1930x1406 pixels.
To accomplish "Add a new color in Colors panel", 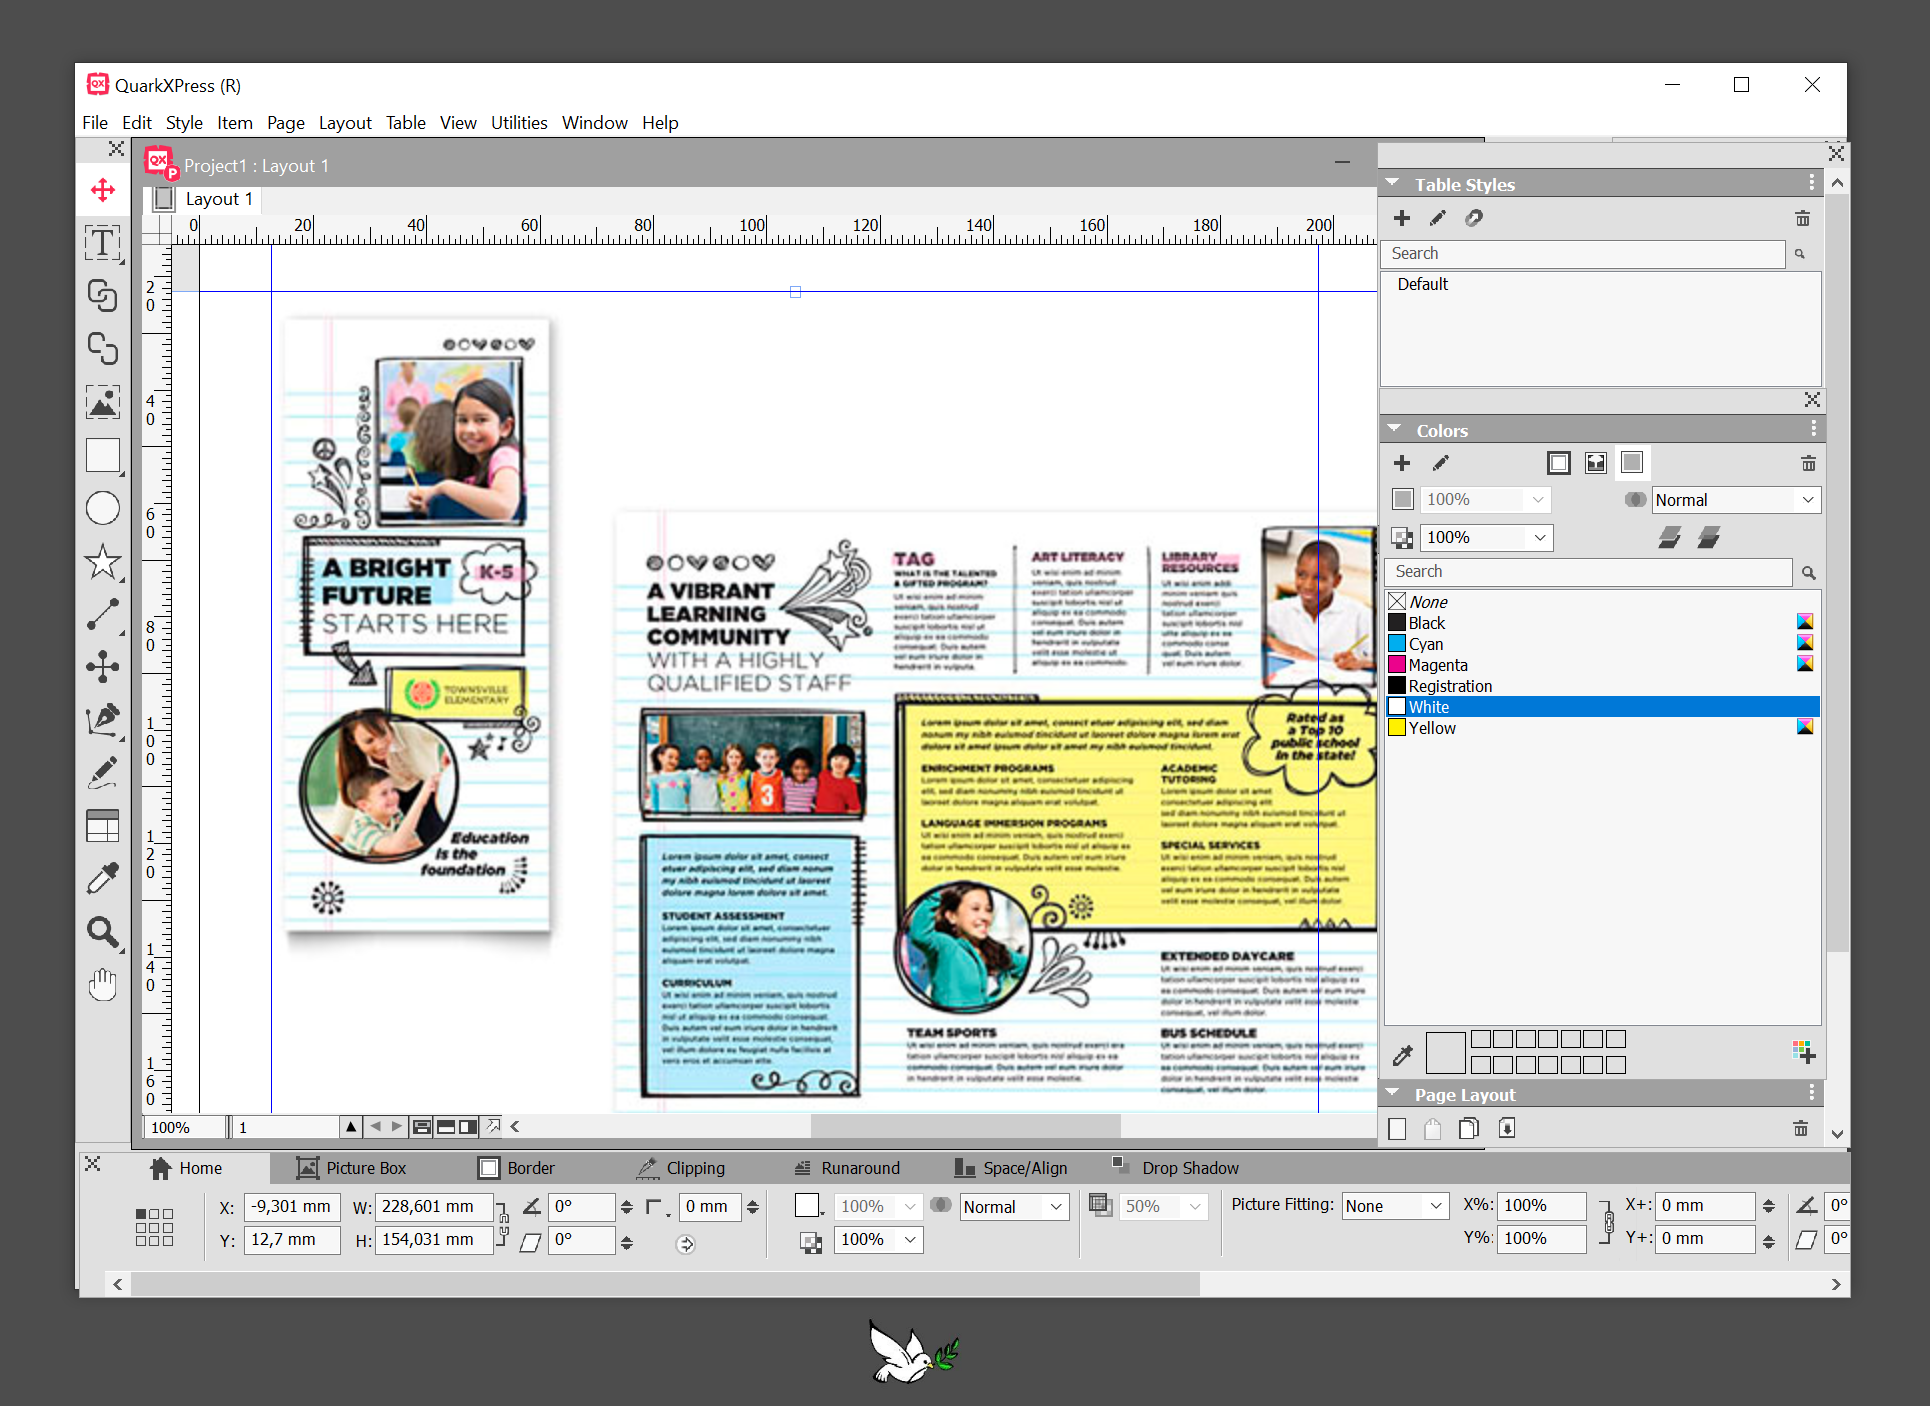I will coord(1401,463).
